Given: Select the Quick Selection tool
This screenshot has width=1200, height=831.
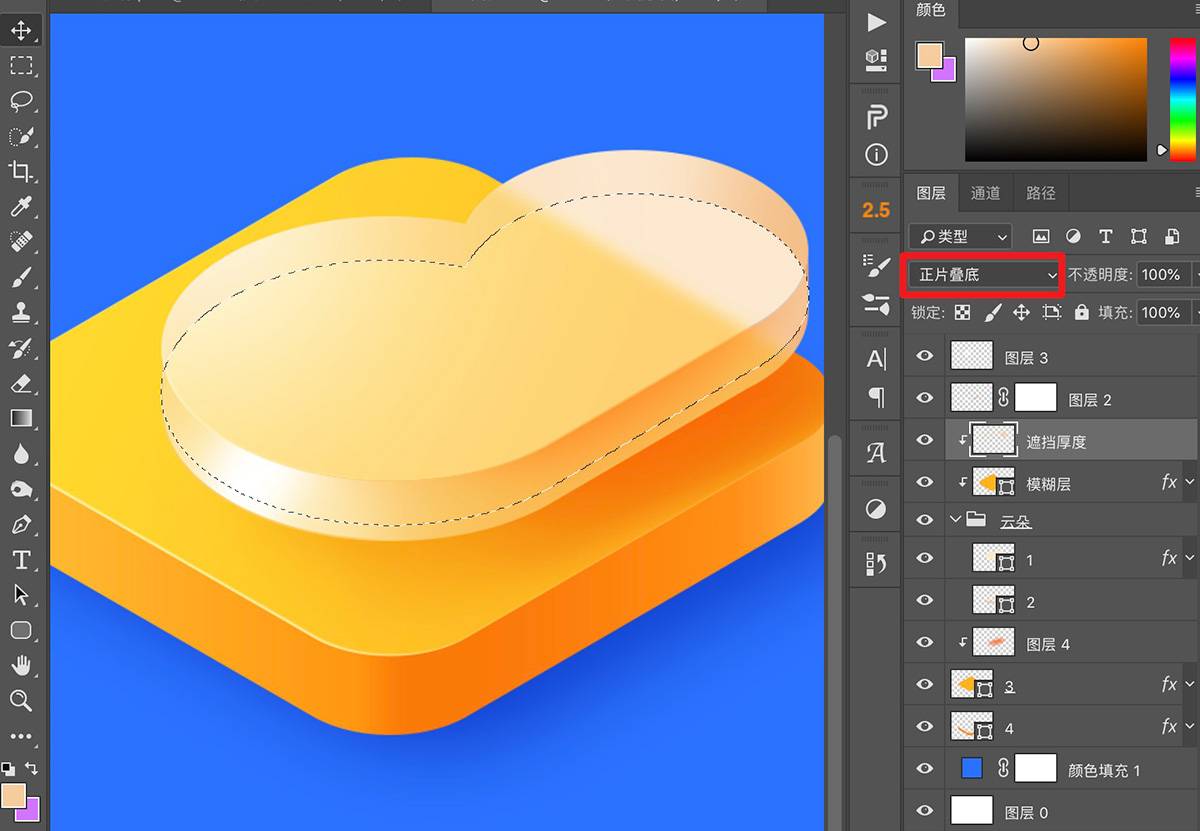Looking at the screenshot, I should (x=21, y=136).
